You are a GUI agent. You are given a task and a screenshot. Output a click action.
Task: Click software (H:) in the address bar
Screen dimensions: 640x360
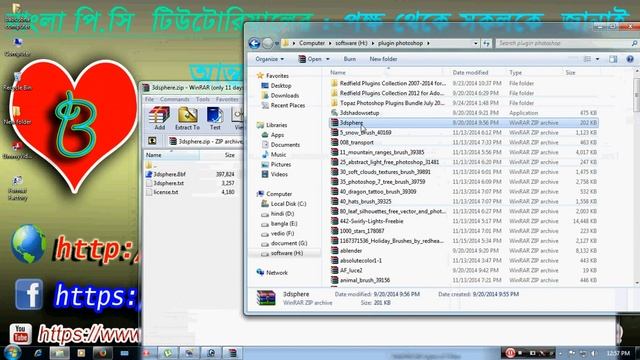click(351, 43)
